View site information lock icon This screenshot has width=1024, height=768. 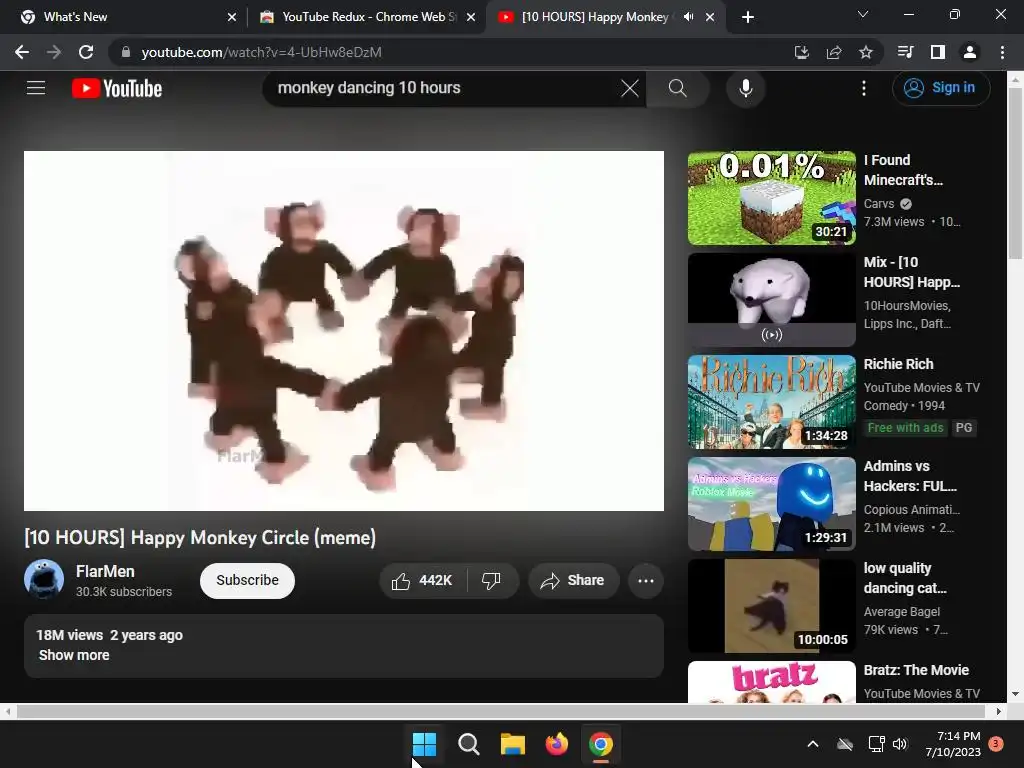(x=126, y=52)
